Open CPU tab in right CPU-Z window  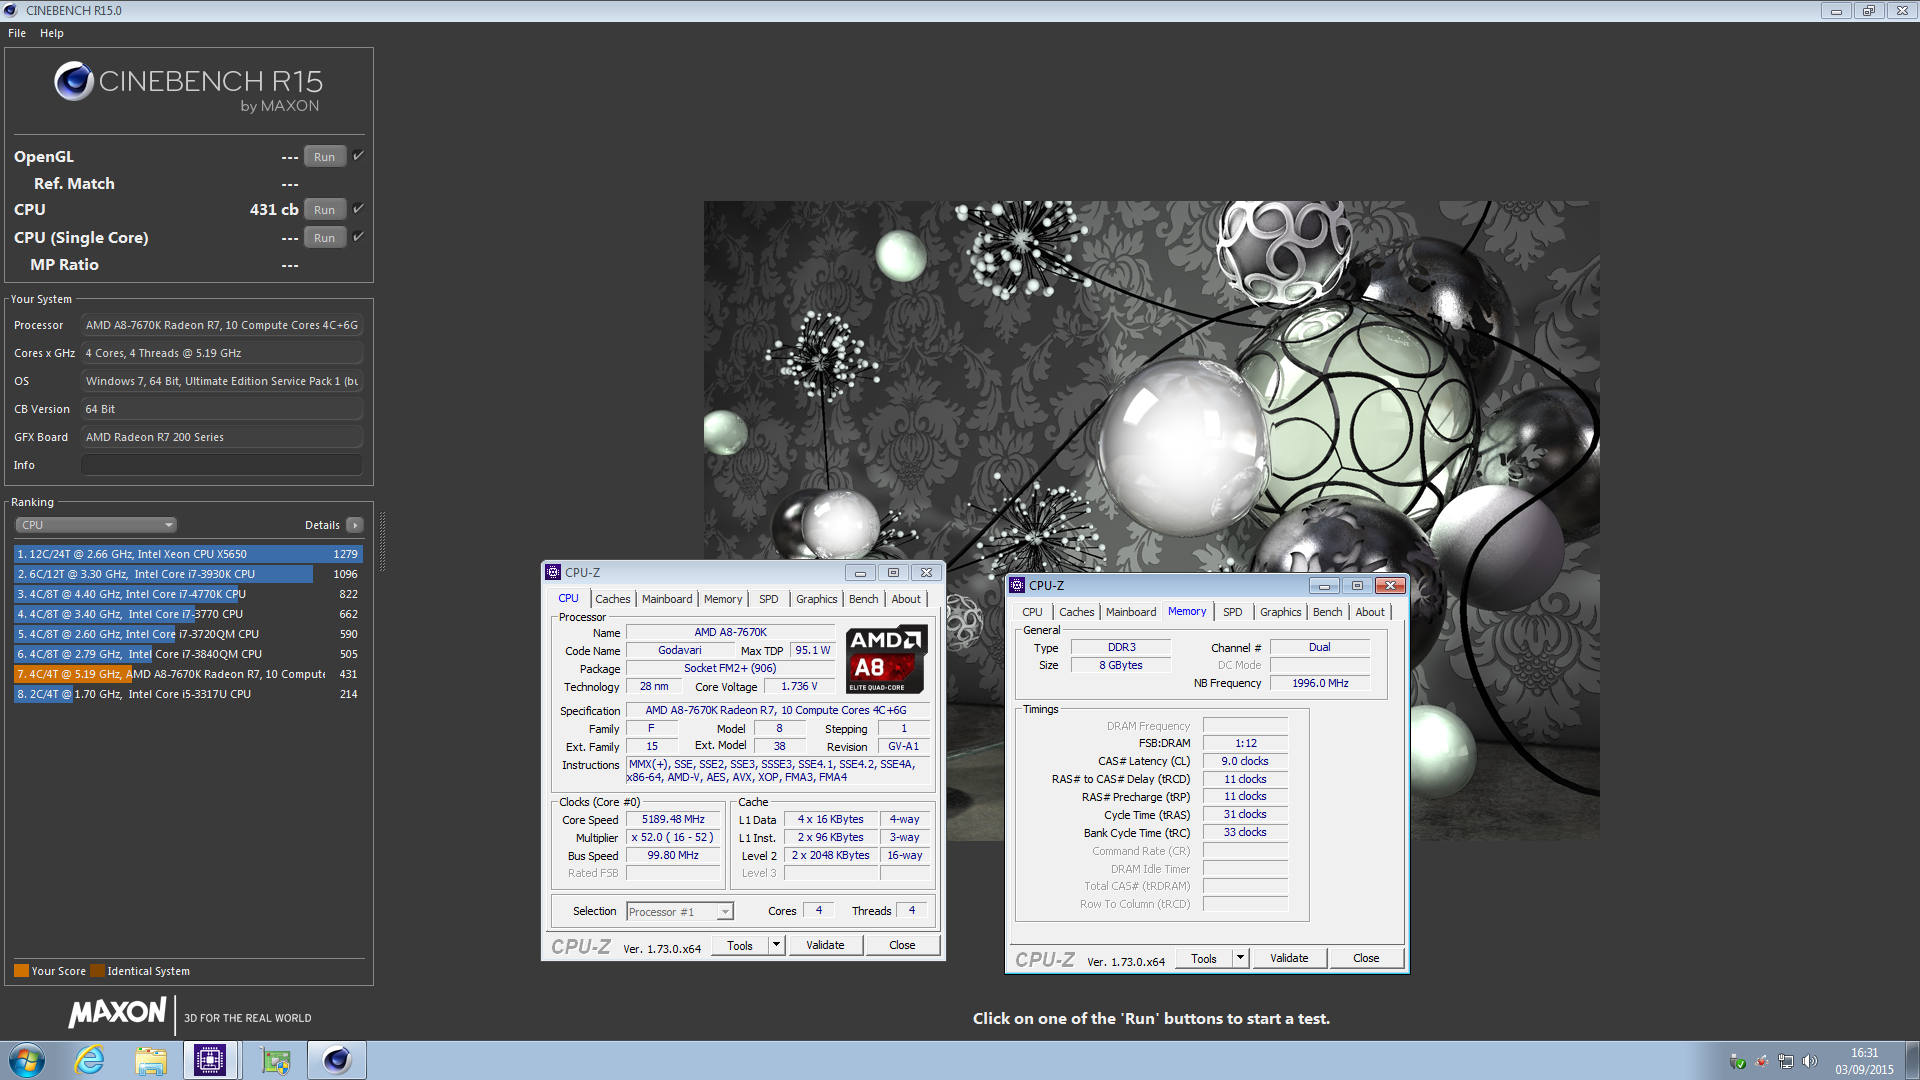(x=1032, y=612)
